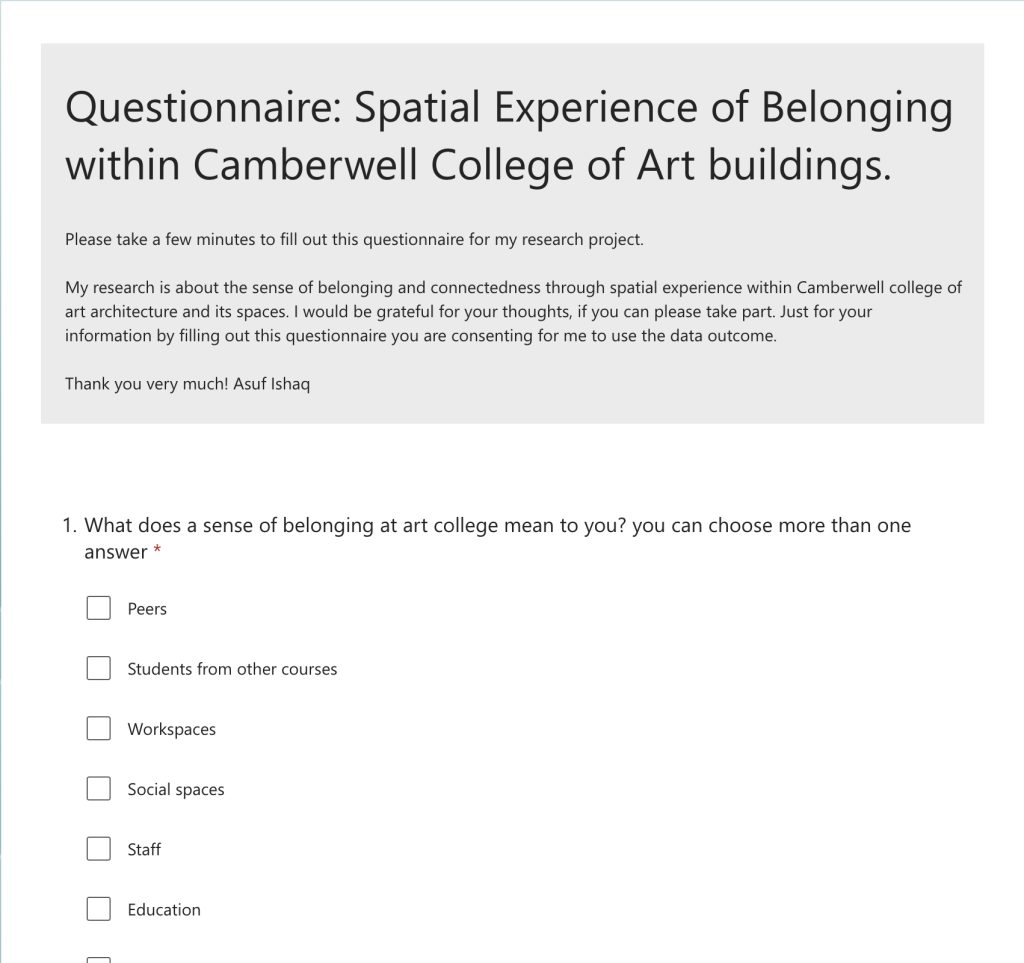
Task: Click the Please take a few minutes sentence
Action: tap(354, 240)
